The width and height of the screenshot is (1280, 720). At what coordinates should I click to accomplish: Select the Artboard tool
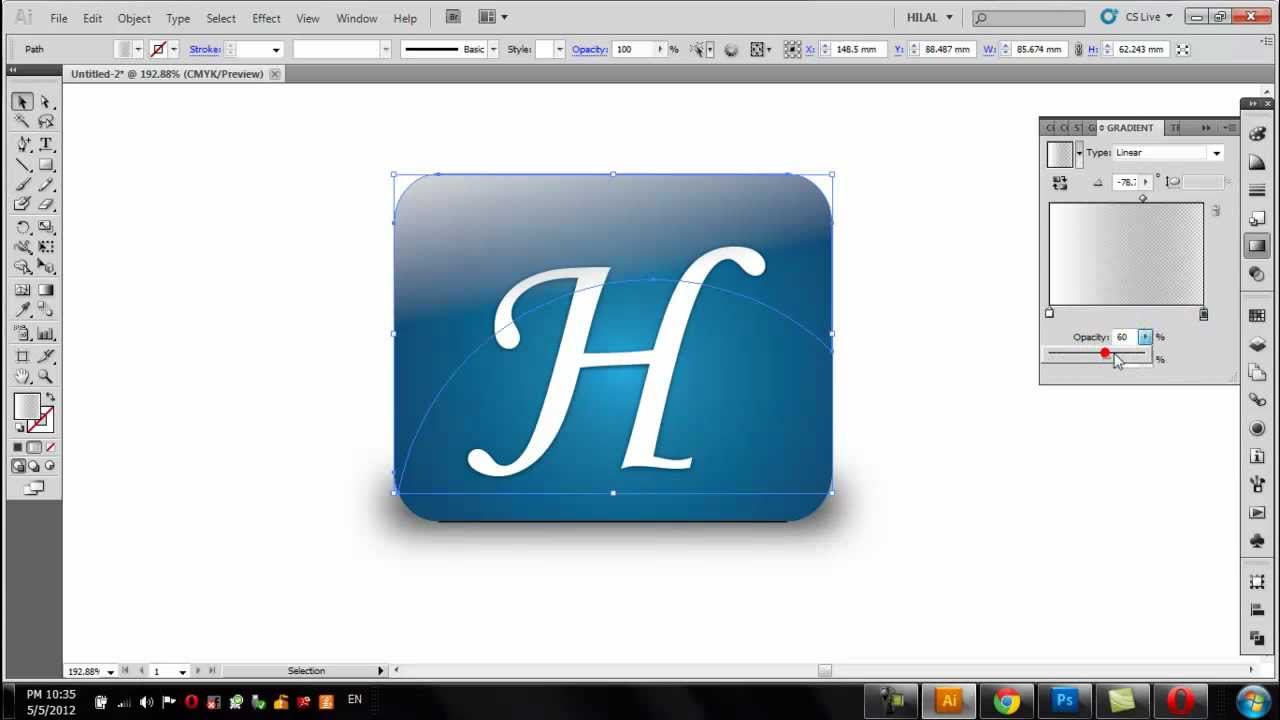click(23, 356)
